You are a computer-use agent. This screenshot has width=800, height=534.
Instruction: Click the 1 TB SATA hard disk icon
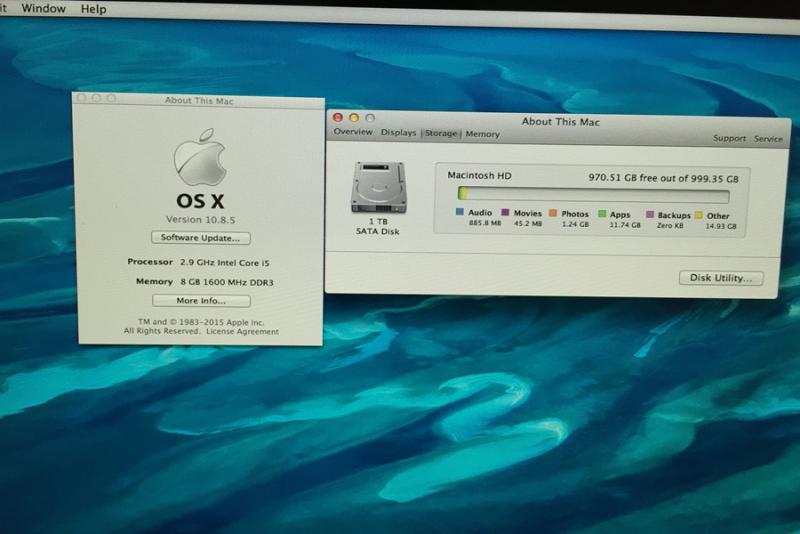coord(378,187)
